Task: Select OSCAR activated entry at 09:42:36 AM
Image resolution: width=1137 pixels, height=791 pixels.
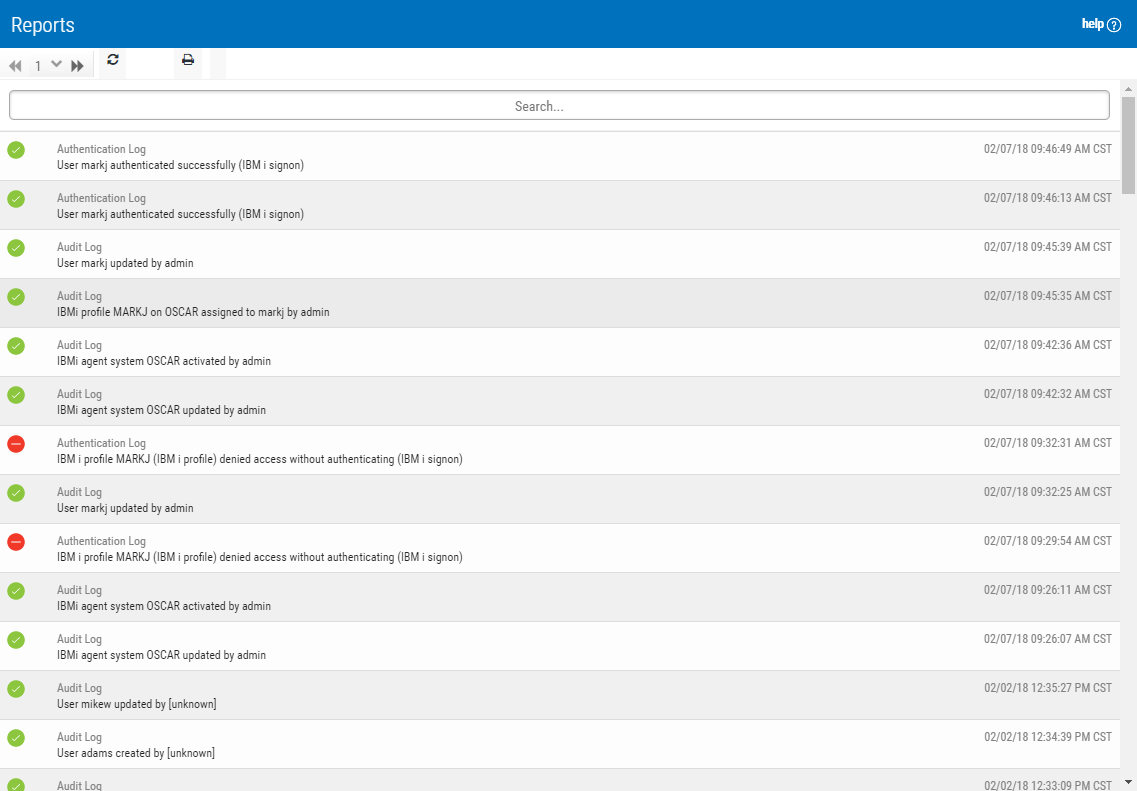Action: [x=164, y=361]
